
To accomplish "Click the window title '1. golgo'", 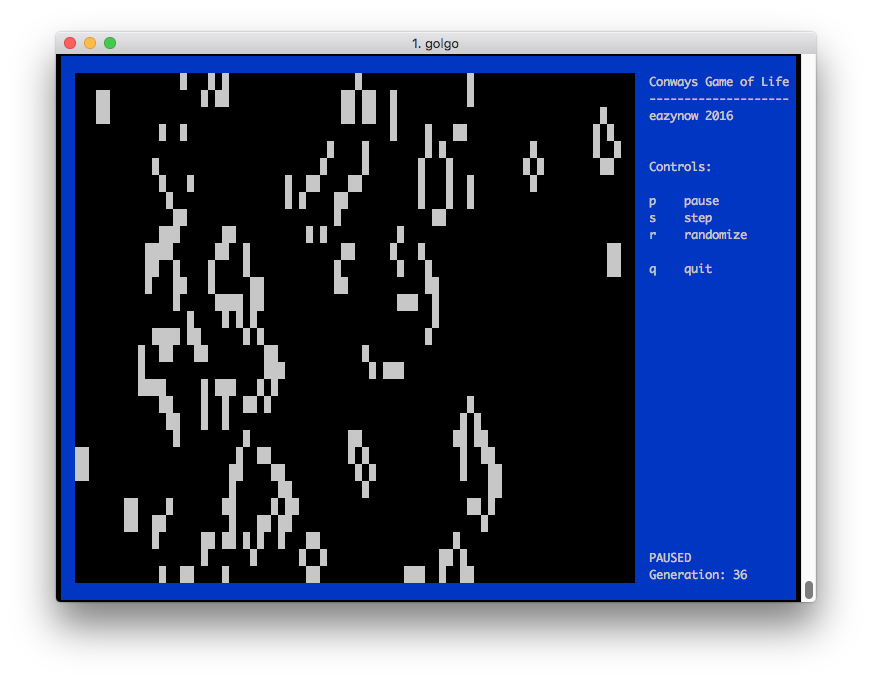I will (x=435, y=43).
